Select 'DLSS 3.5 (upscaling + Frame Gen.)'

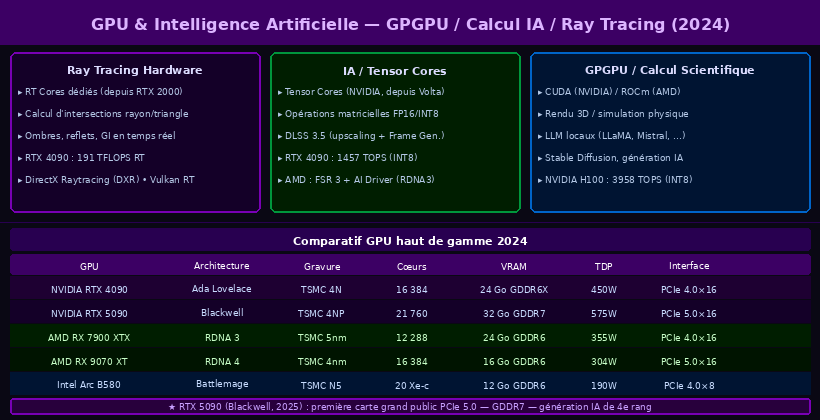[x=365, y=136]
